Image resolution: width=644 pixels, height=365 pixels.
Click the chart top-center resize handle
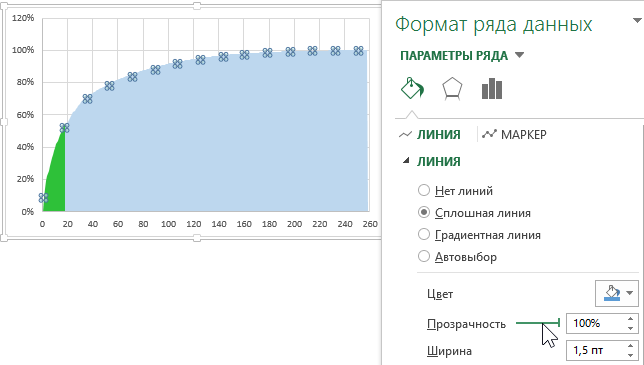pos(197,6)
